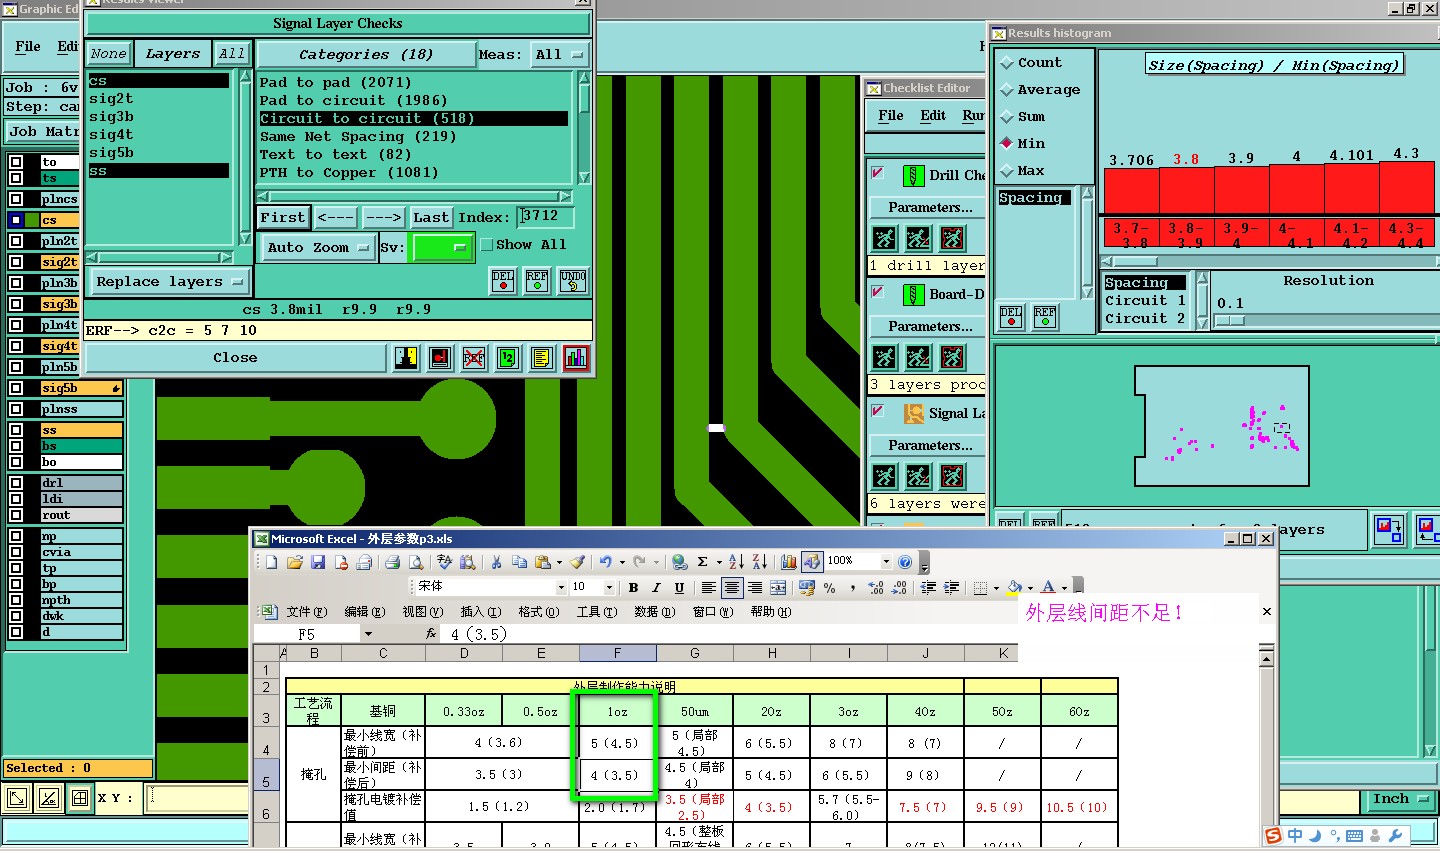
Task: Open the Excel Name Box dropdown arrow
Action: (368, 634)
